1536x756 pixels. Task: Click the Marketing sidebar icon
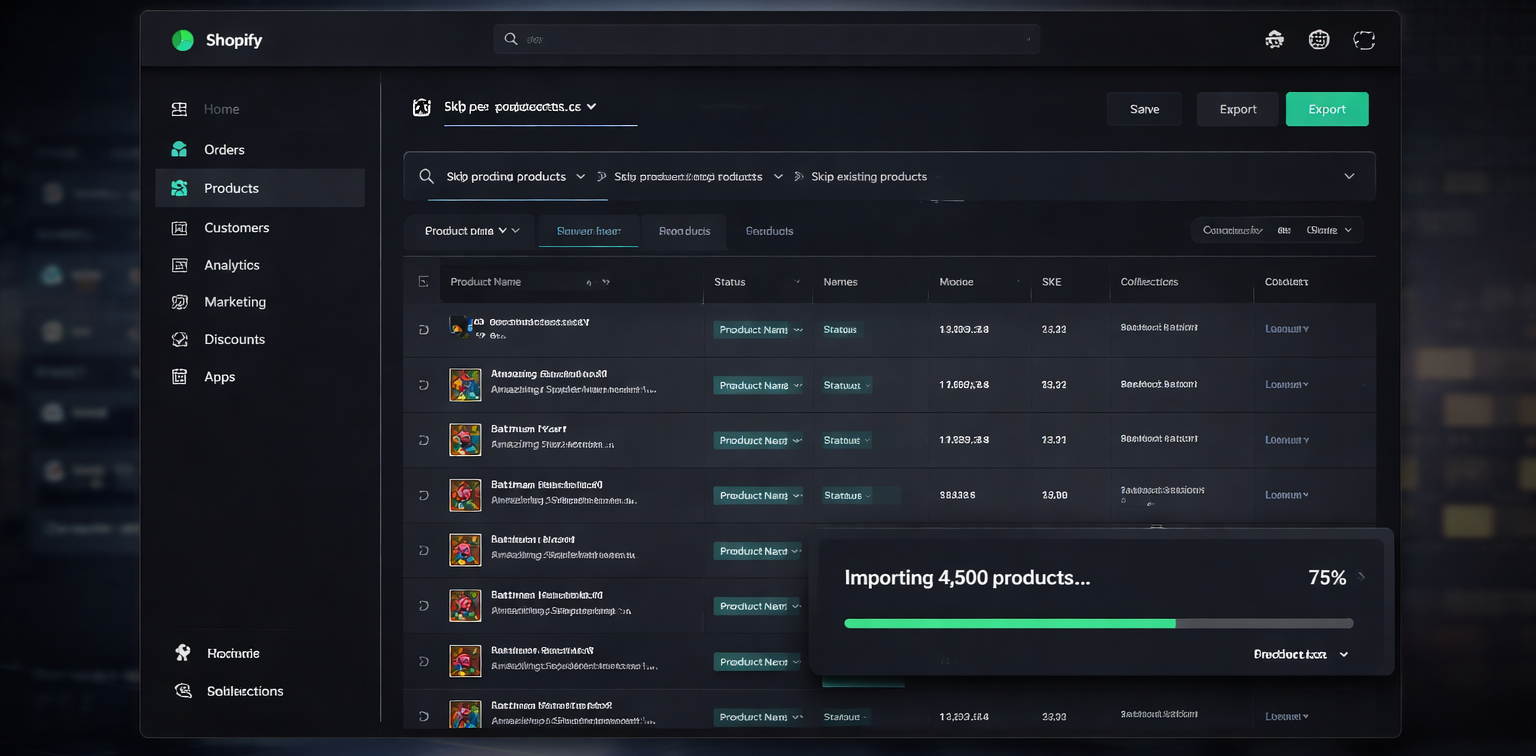pyautogui.click(x=179, y=302)
